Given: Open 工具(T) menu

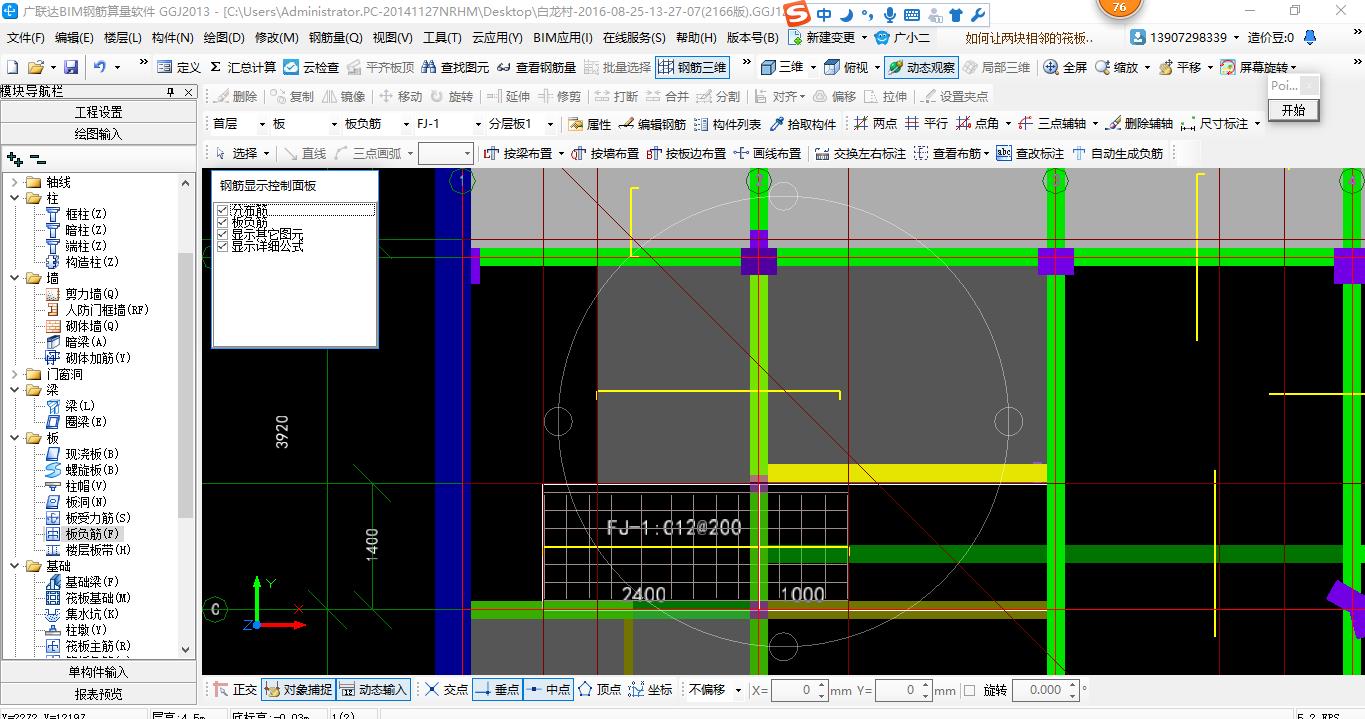Looking at the screenshot, I should point(442,37).
